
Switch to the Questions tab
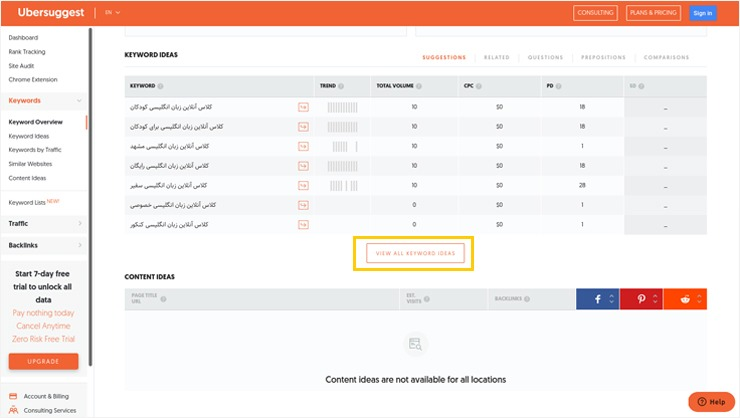click(545, 58)
